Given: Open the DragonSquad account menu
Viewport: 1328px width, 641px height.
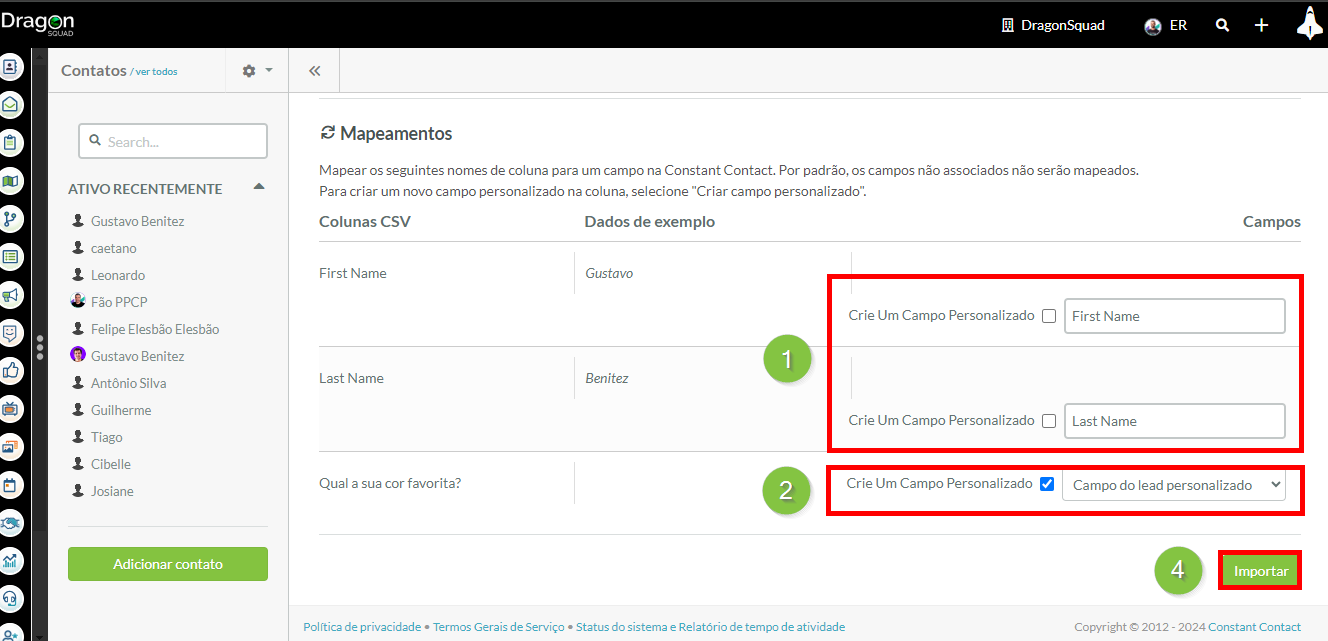Looking at the screenshot, I should [x=1053, y=26].
